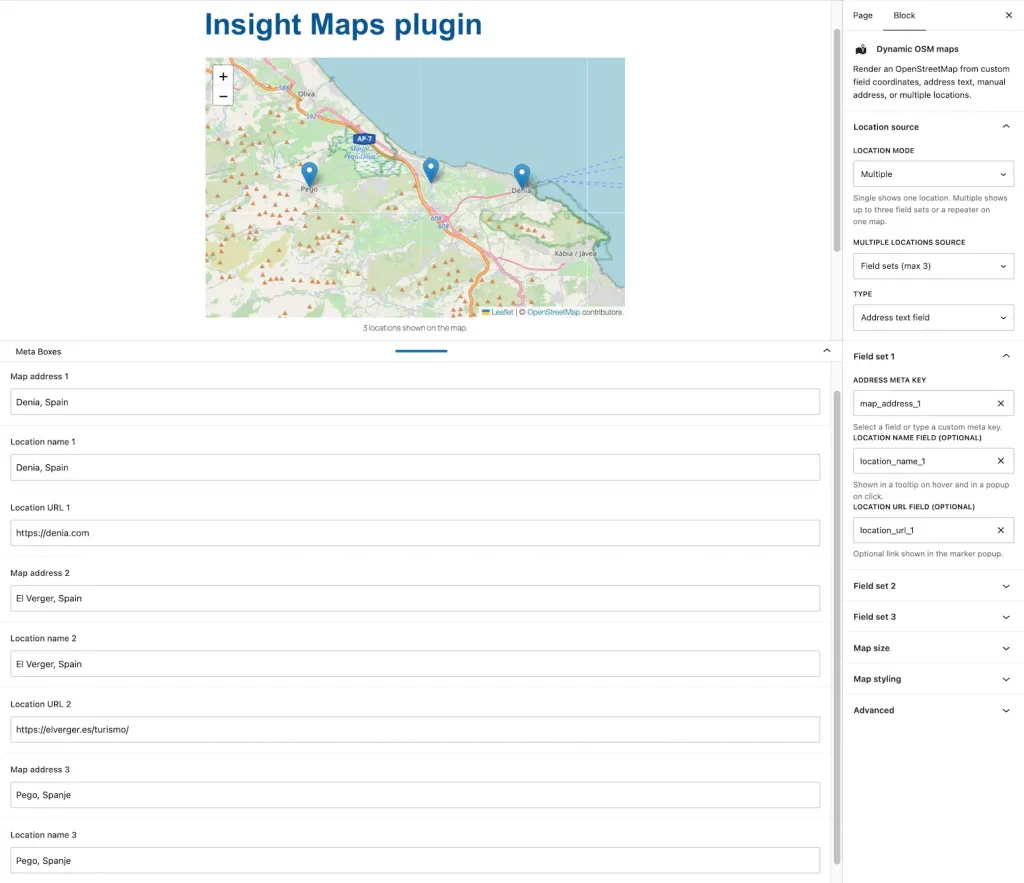Expand the Map size panel
The height and width of the screenshot is (883, 1024).
pos(933,648)
